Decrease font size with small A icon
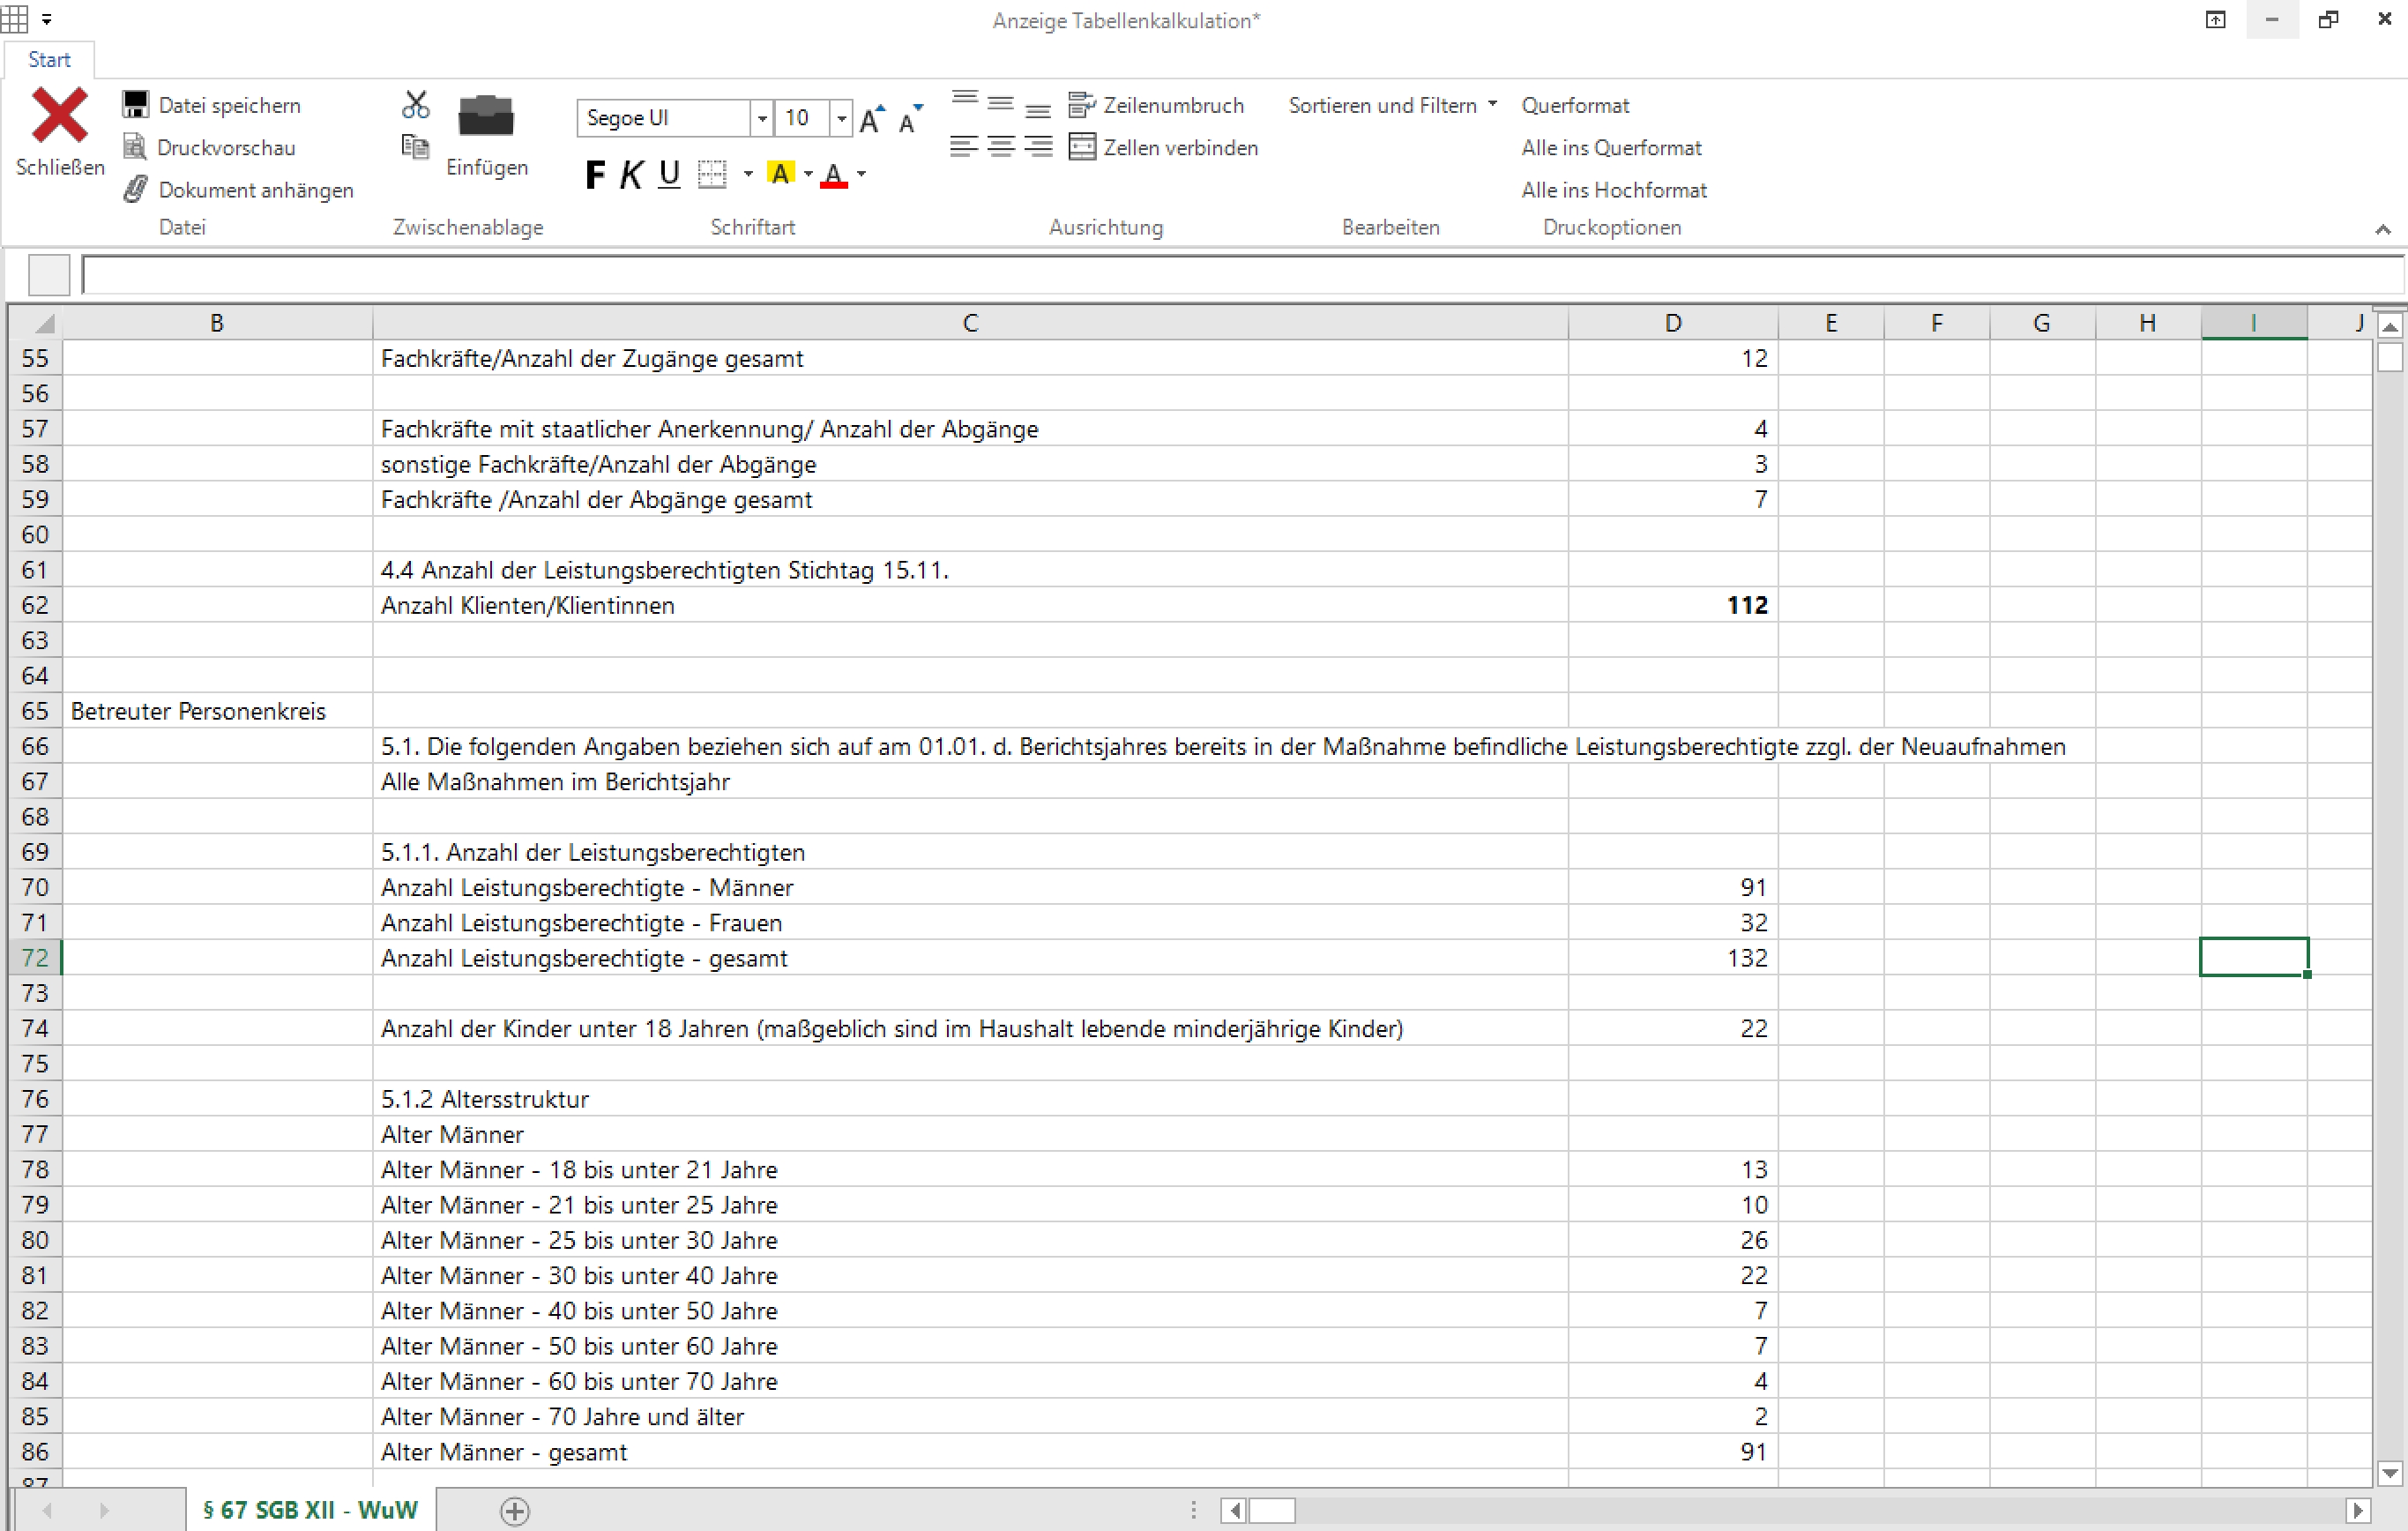Image resolution: width=2408 pixels, height=1531 pixels. 910,118
